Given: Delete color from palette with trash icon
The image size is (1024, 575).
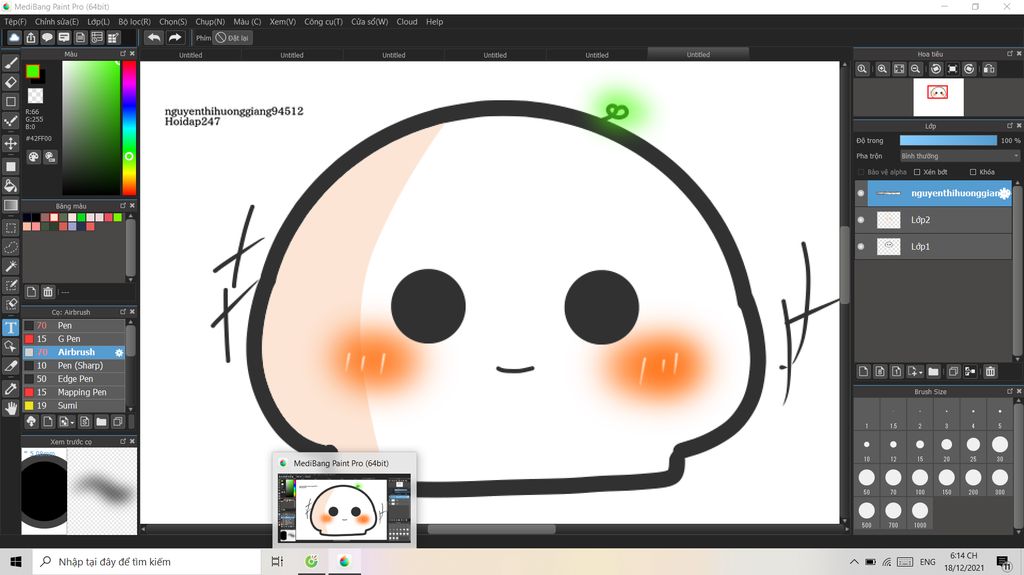Looking at the screenshot, I should tap(48, 291).
